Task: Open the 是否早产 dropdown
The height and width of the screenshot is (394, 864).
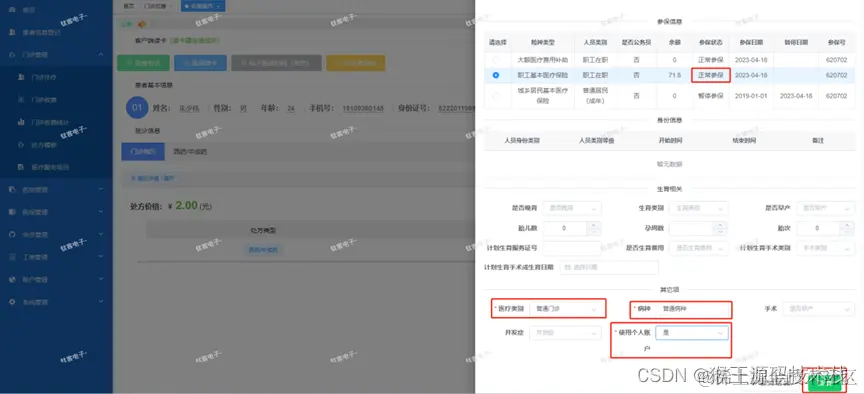Action: click(826, 208)
